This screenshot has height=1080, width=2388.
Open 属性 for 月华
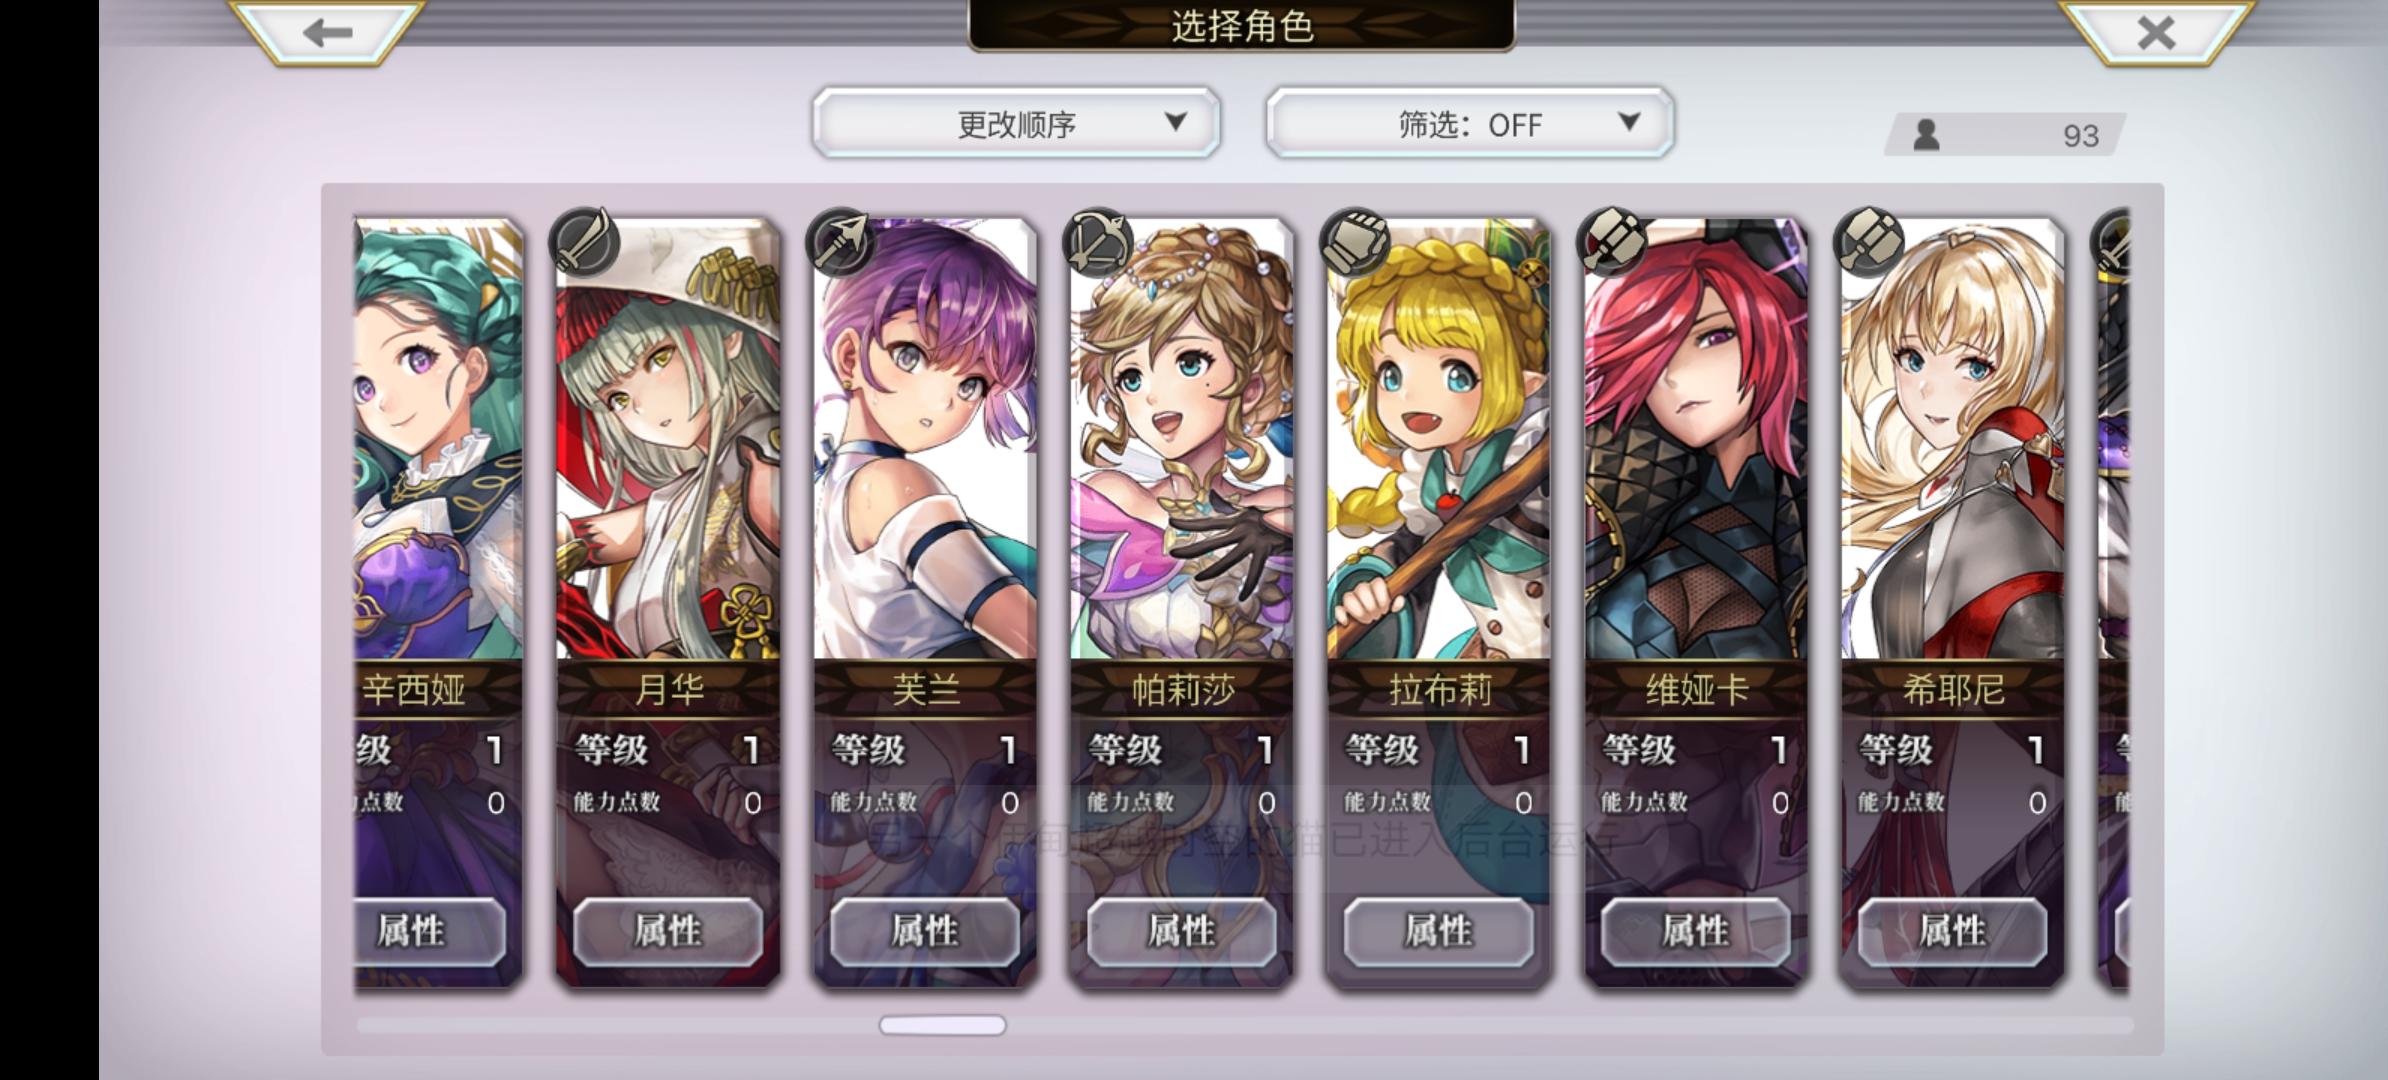point(668,931)
